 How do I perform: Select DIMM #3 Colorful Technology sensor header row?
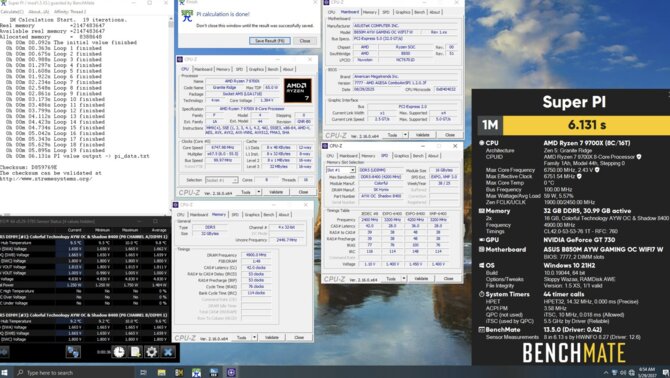(85, 315)
